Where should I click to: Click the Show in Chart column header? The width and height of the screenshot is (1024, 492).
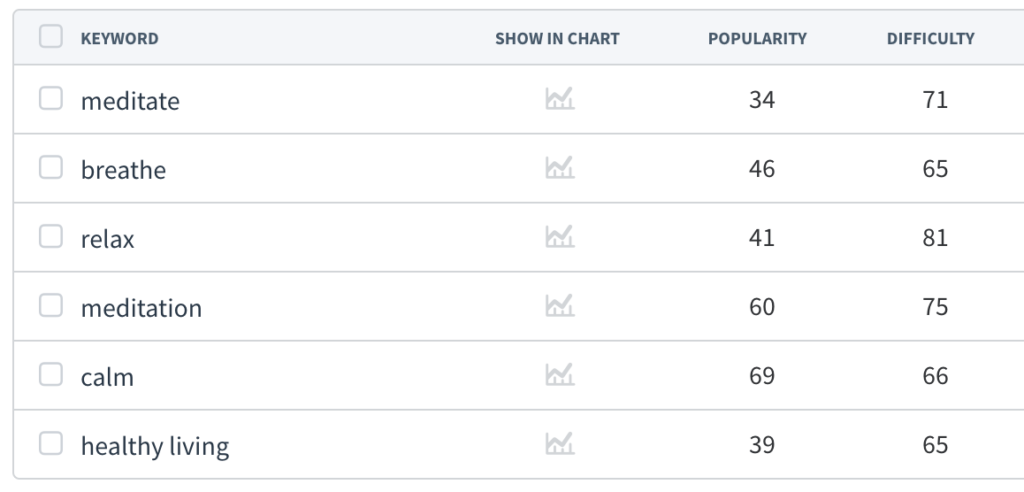tap(557, 39)
